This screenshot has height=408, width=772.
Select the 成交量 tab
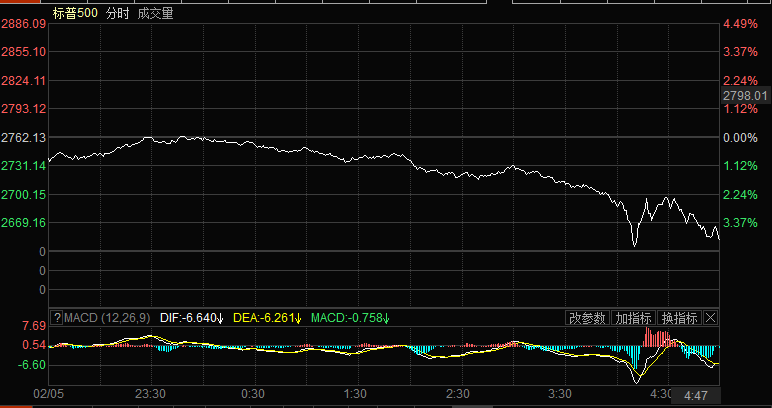click(156, 13)
